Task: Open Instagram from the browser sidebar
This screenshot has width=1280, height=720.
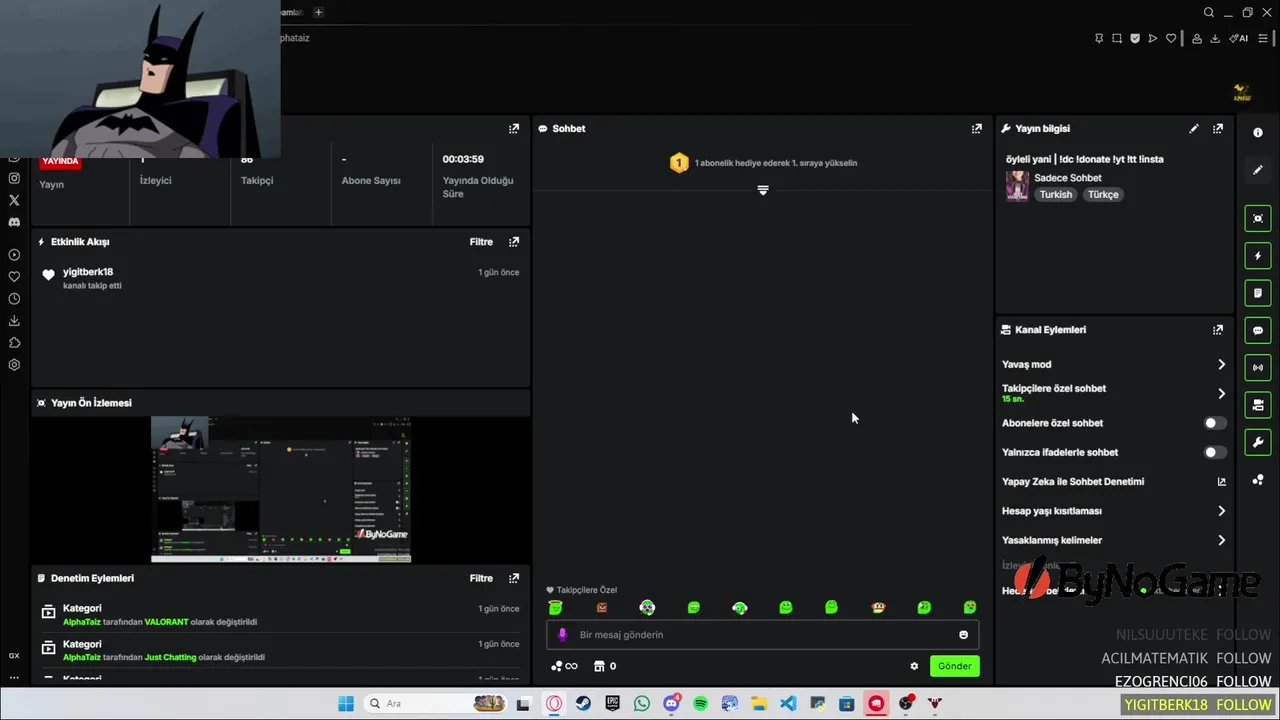Action: click(14, 178)
